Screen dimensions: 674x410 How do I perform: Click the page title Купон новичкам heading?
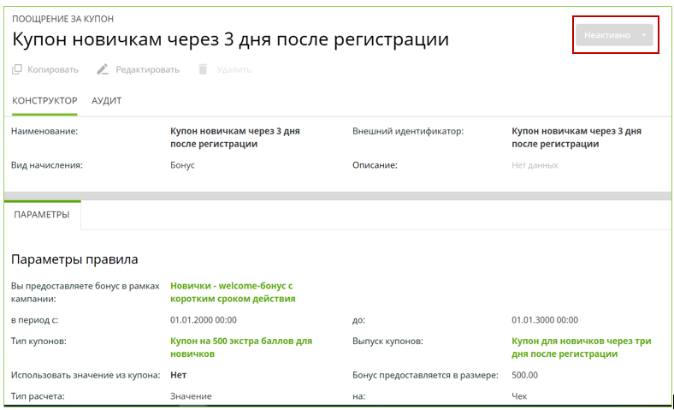pyautogui.click(x=230, y=40)
